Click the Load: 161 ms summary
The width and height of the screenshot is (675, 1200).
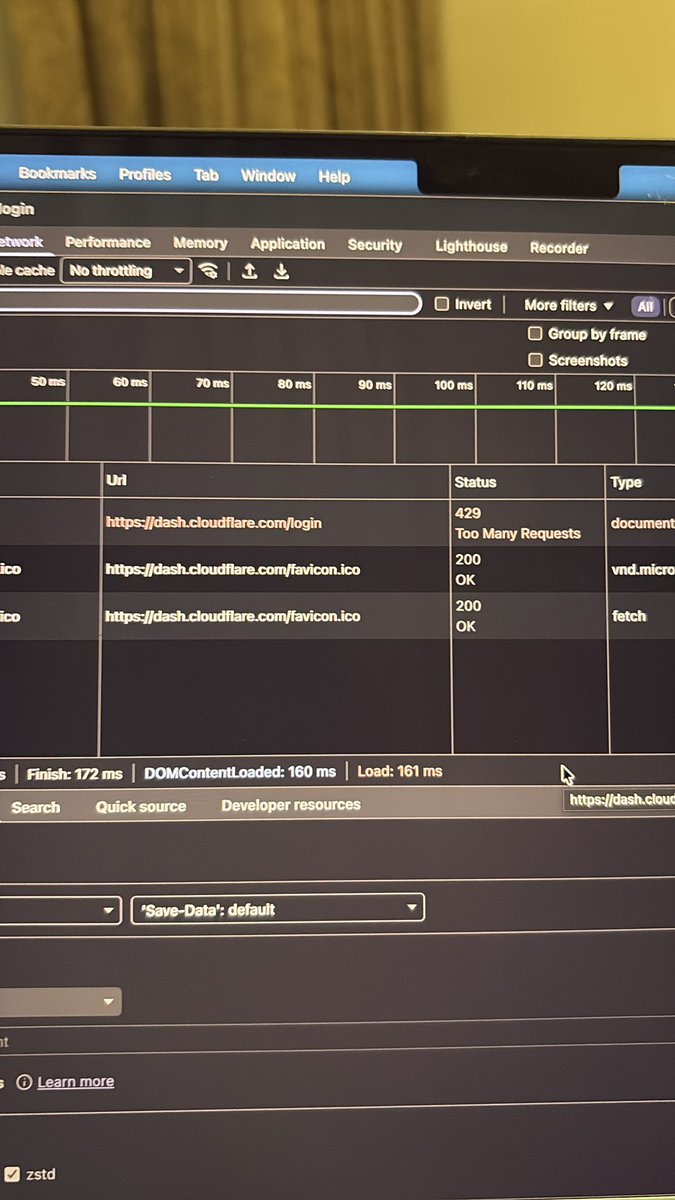click(x=399, y=771)
